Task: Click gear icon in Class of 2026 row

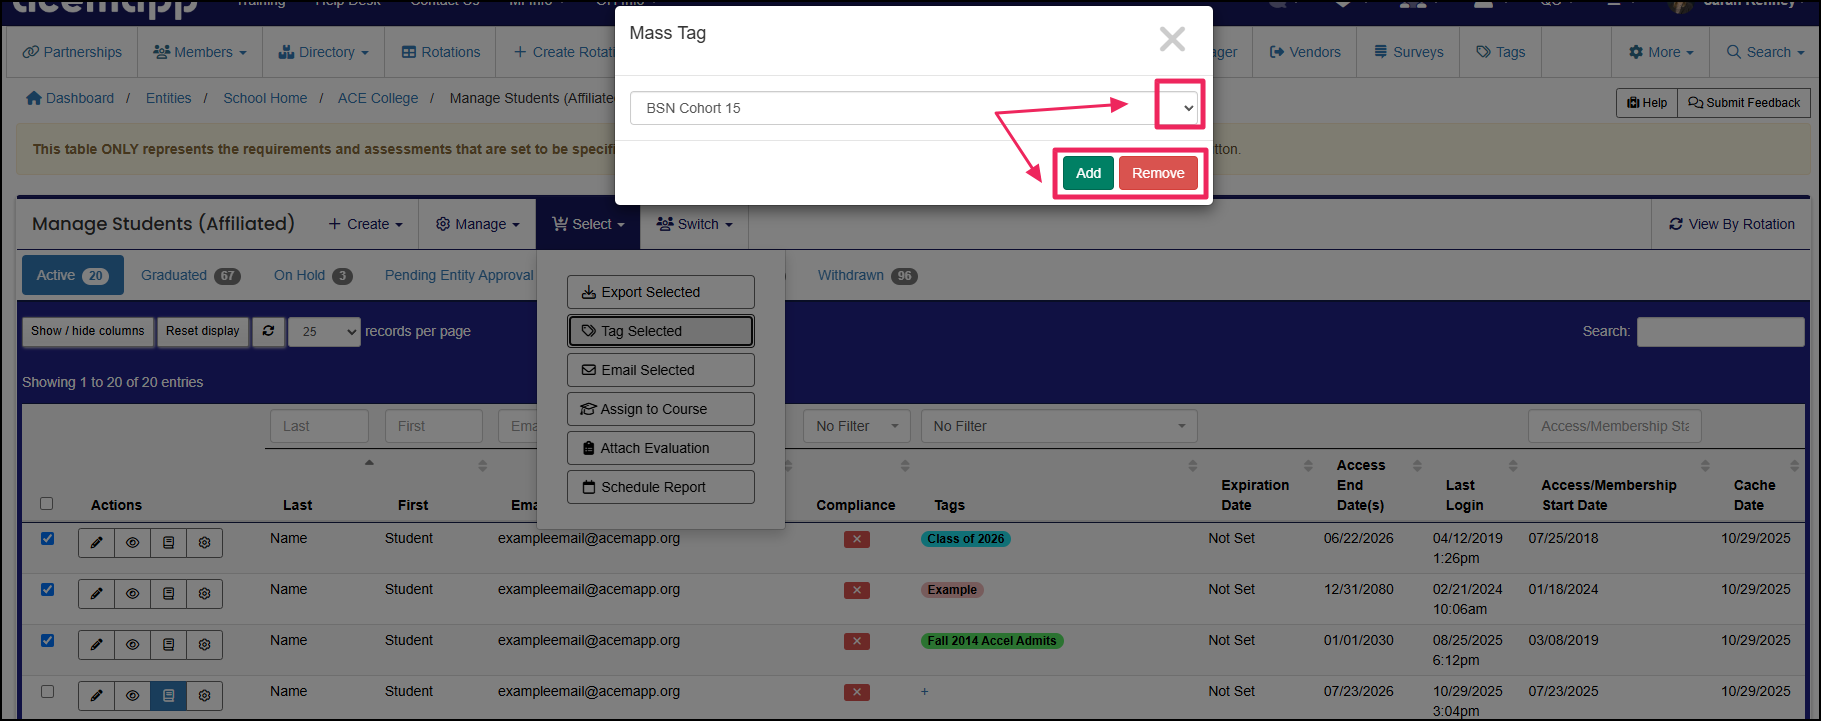Action: pos(204,543)
